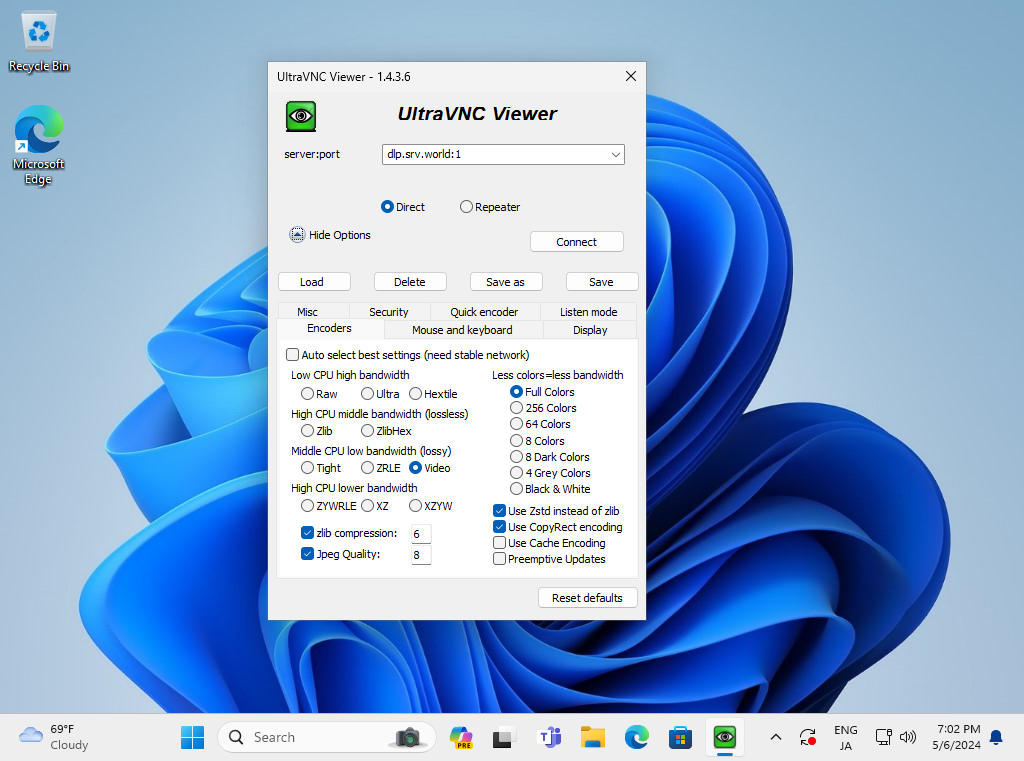Enable Use Cache Encoding checkbox

coord(499,542)
